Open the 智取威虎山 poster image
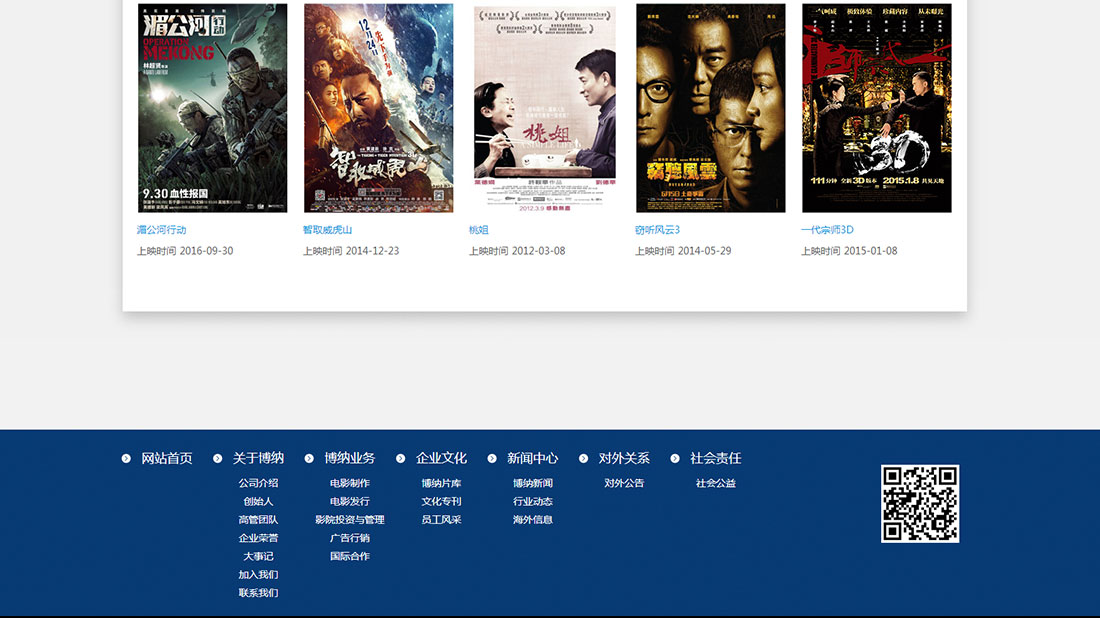 point(378,108)
